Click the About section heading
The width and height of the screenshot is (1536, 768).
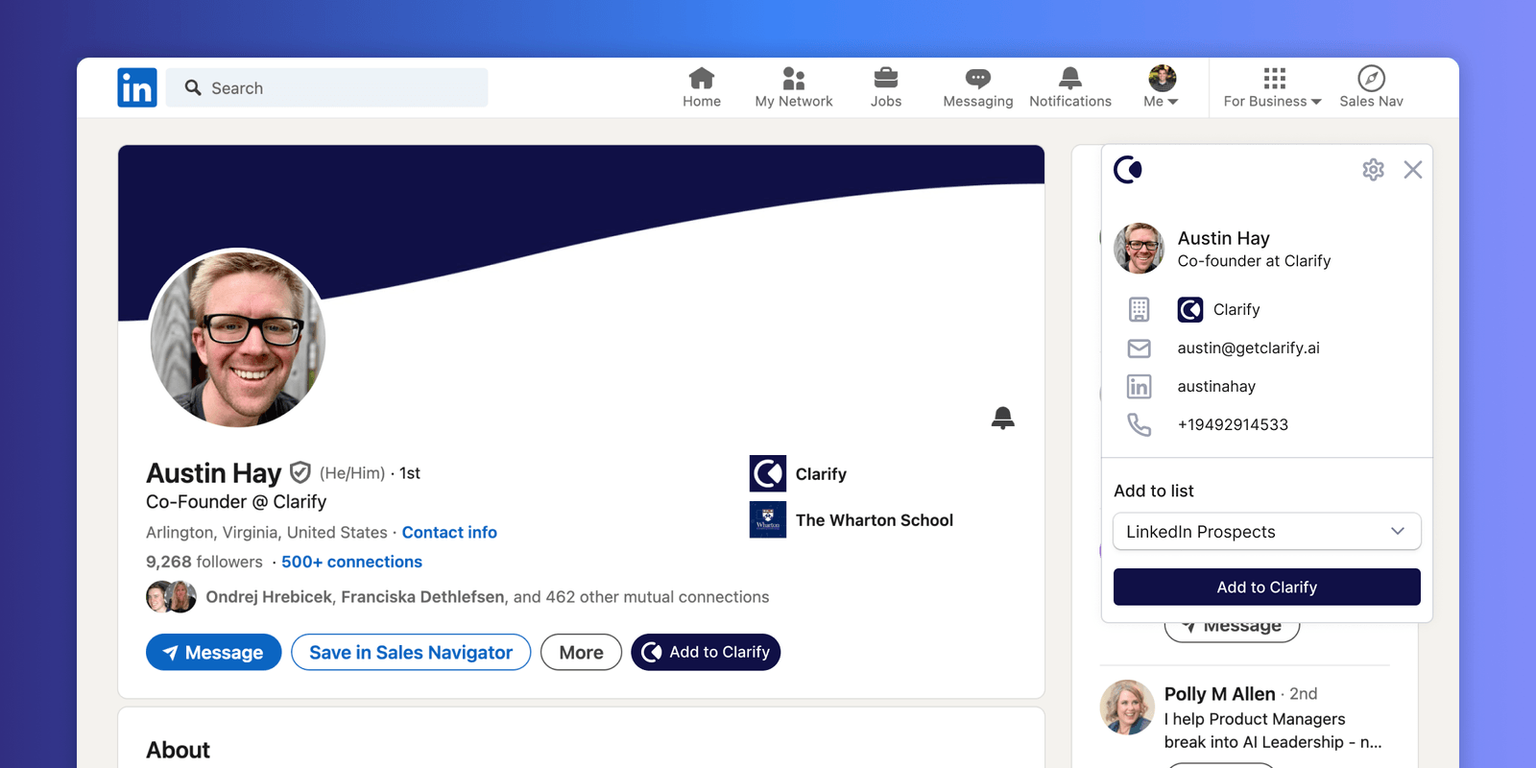click(x=178, y=750)
